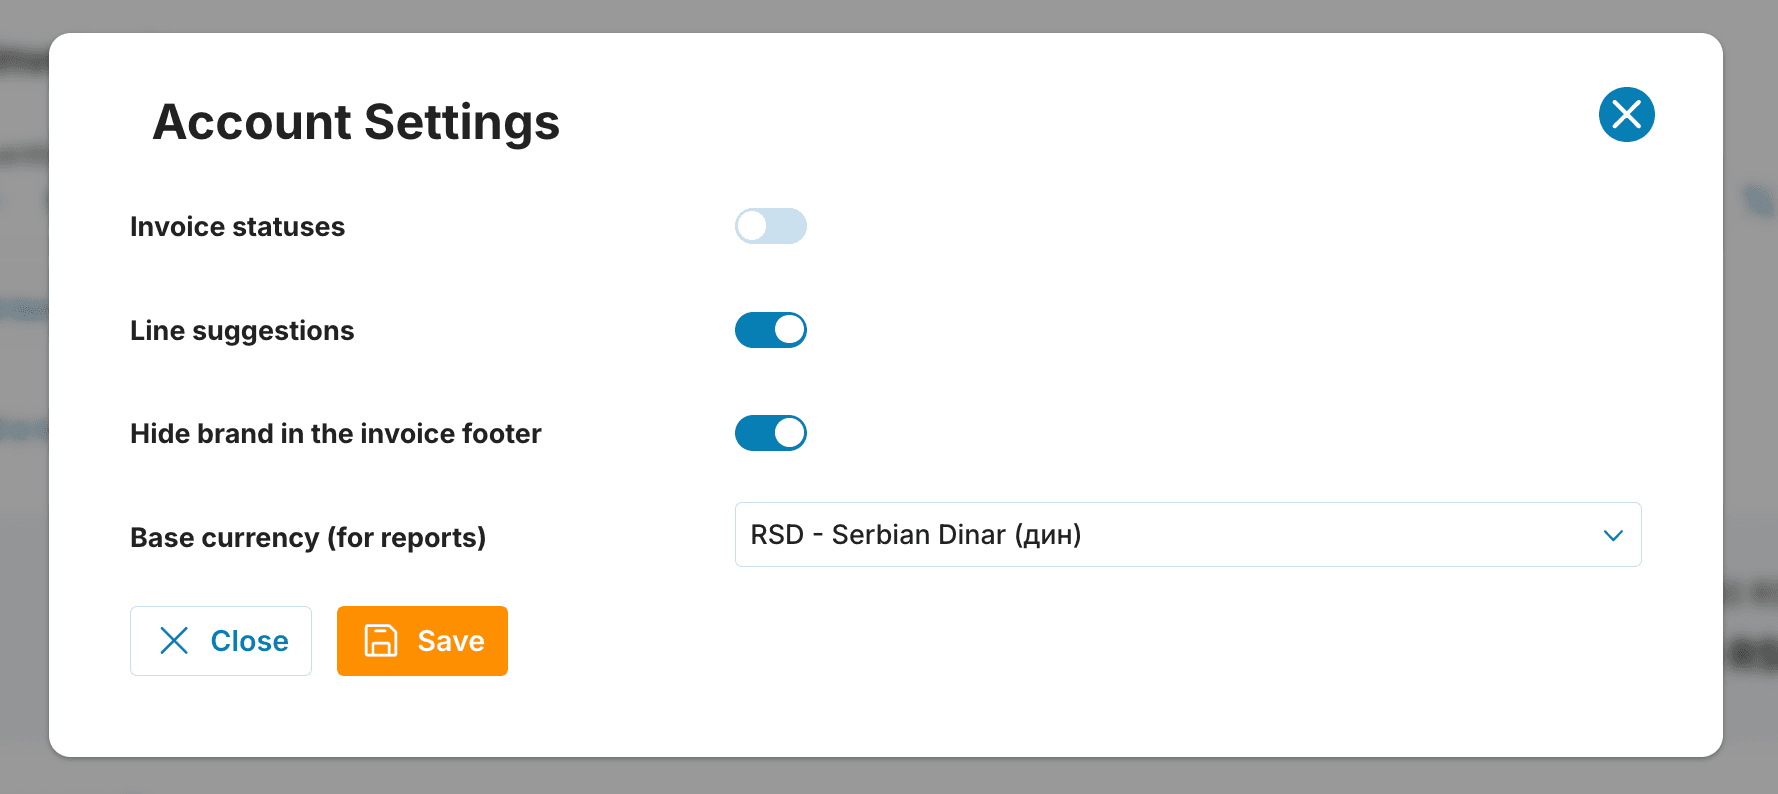
Task: Click the Hide brand in the invoice footer label
Action: tap(335, 434)
